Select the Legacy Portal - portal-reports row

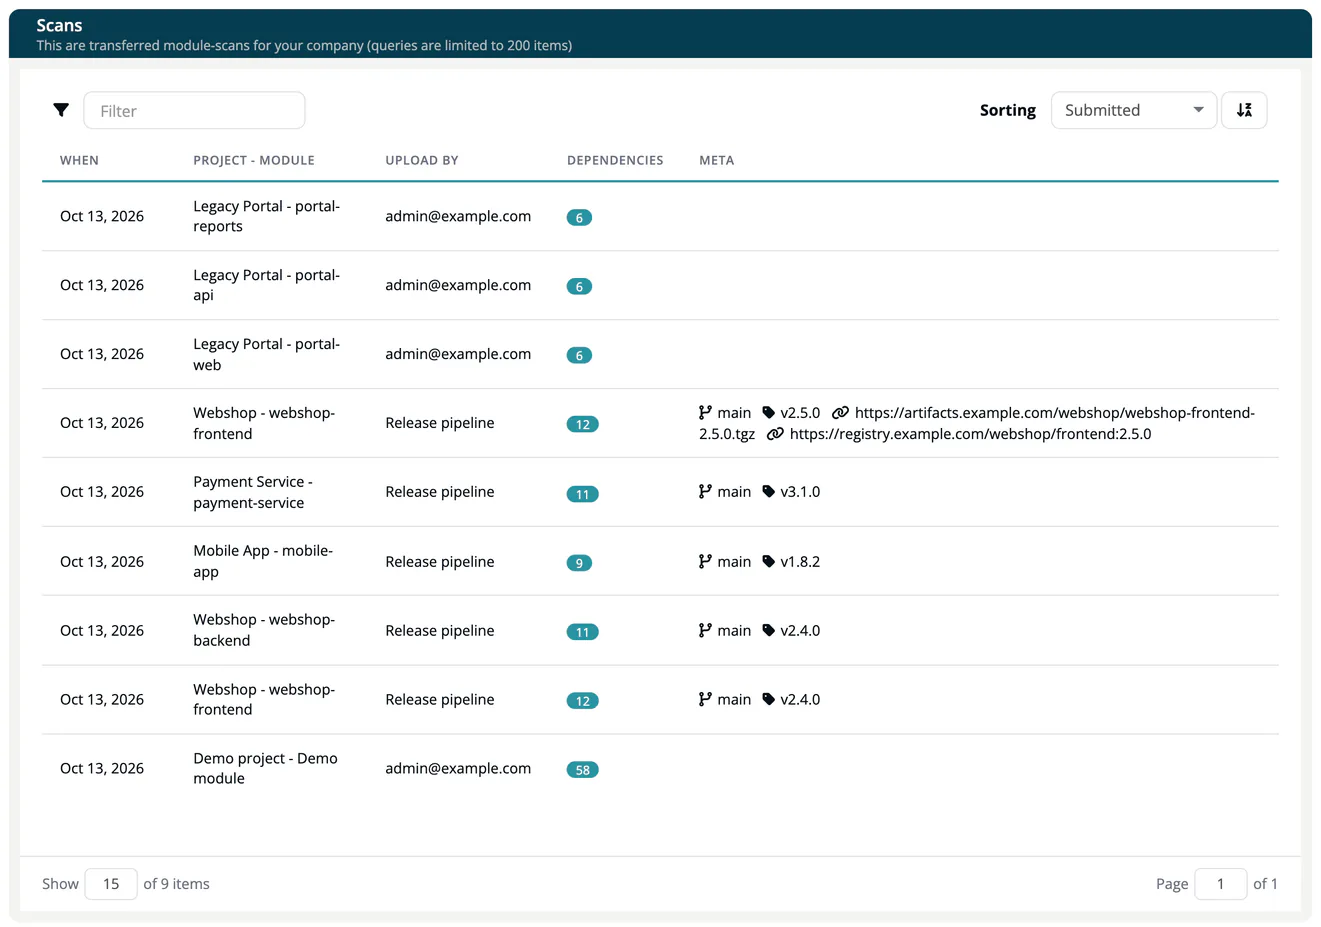(x=660, y=216)
